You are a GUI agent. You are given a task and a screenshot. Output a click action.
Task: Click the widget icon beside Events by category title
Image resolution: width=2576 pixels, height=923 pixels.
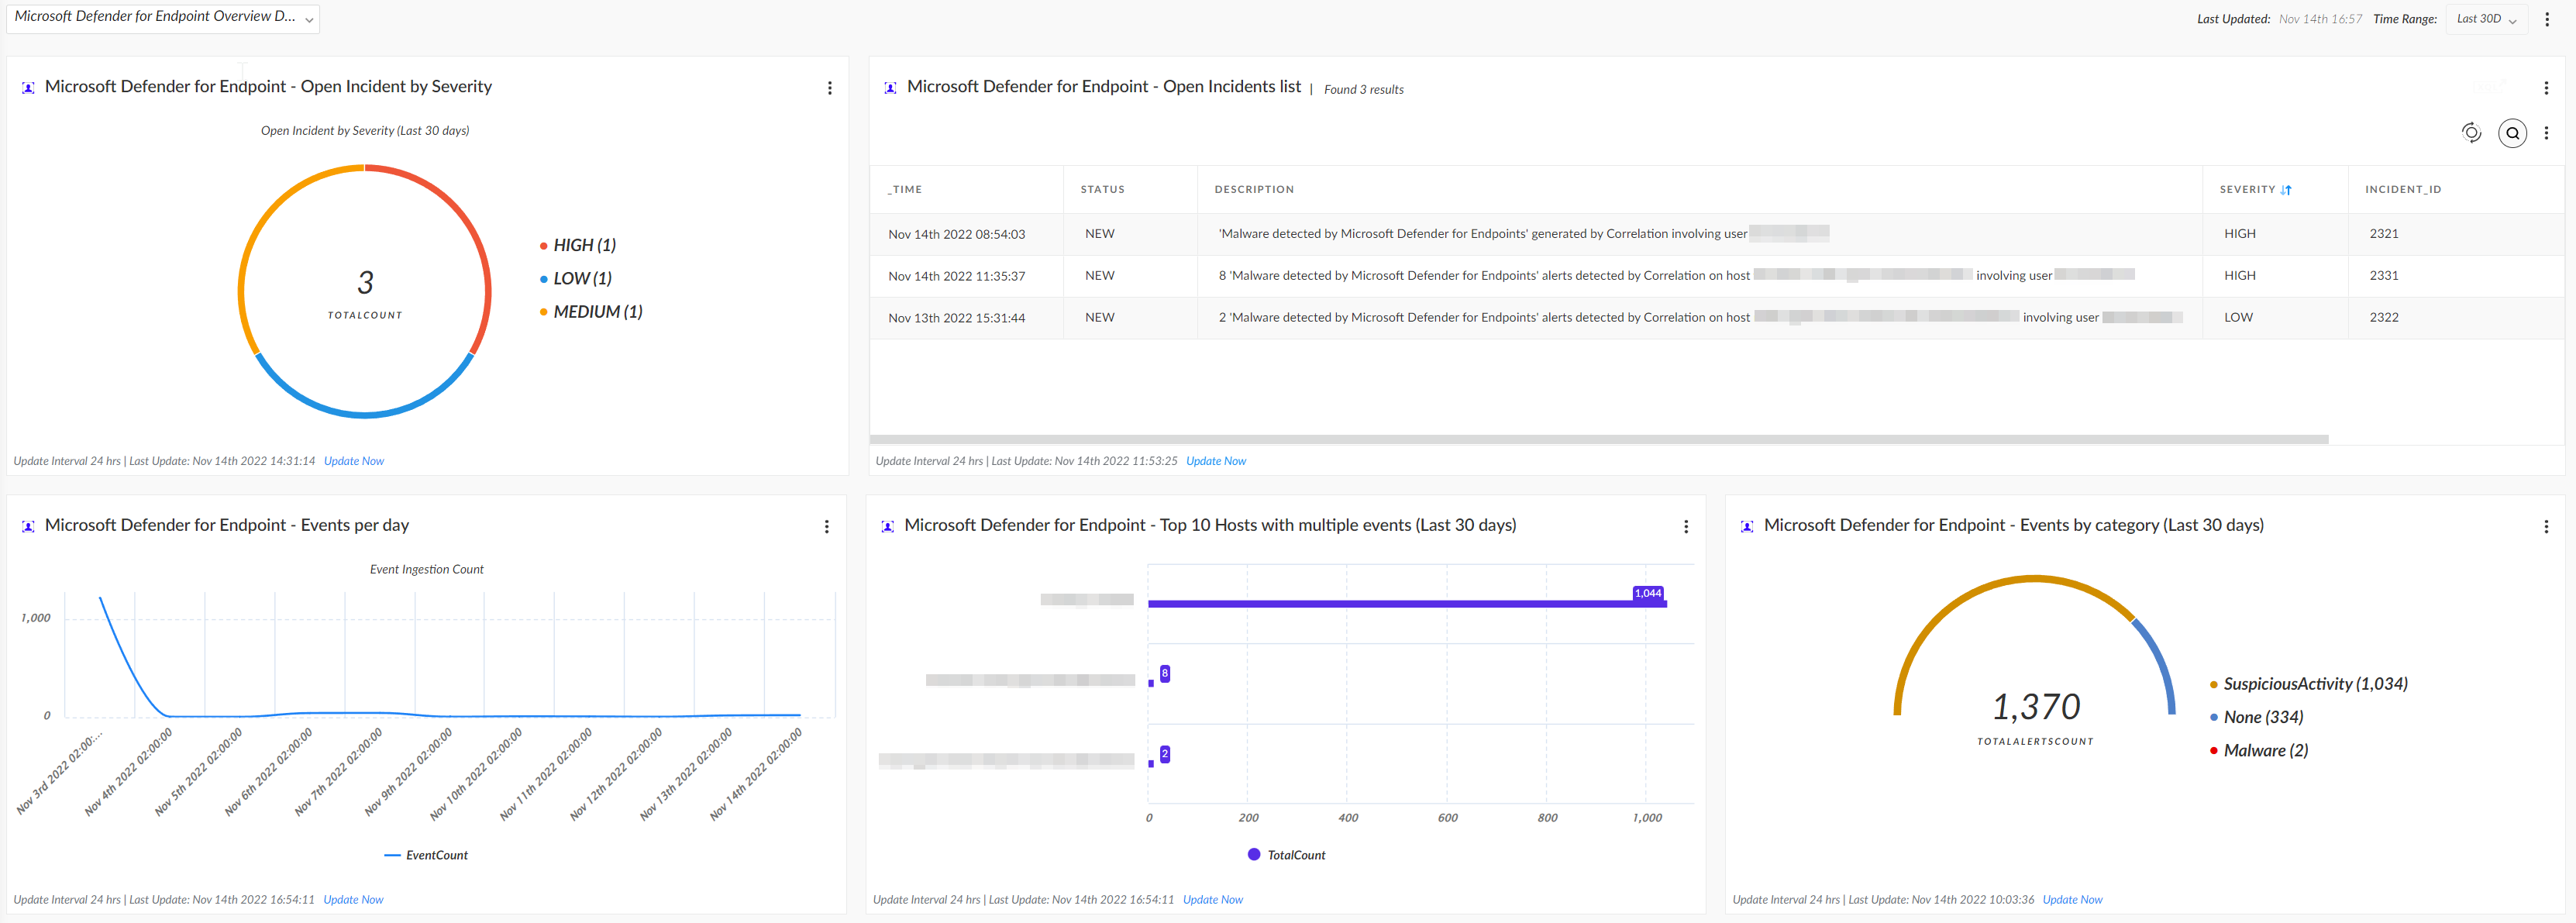tap(1747, 527)
